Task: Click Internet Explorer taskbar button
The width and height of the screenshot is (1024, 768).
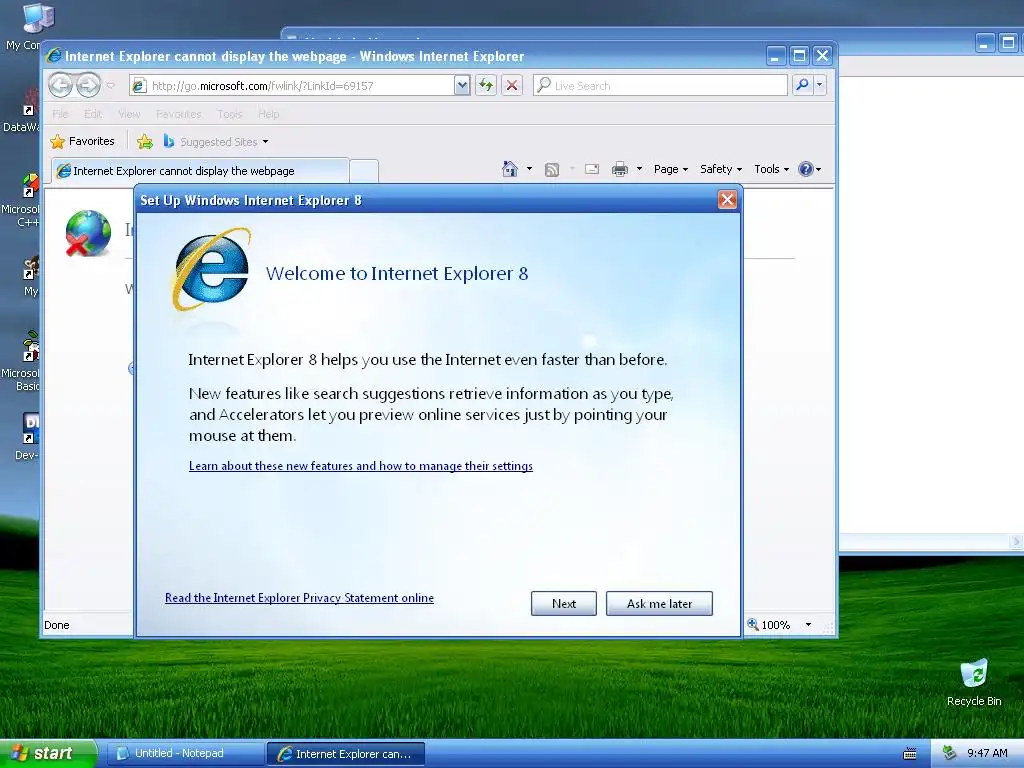Action: (x=345, y=754)
